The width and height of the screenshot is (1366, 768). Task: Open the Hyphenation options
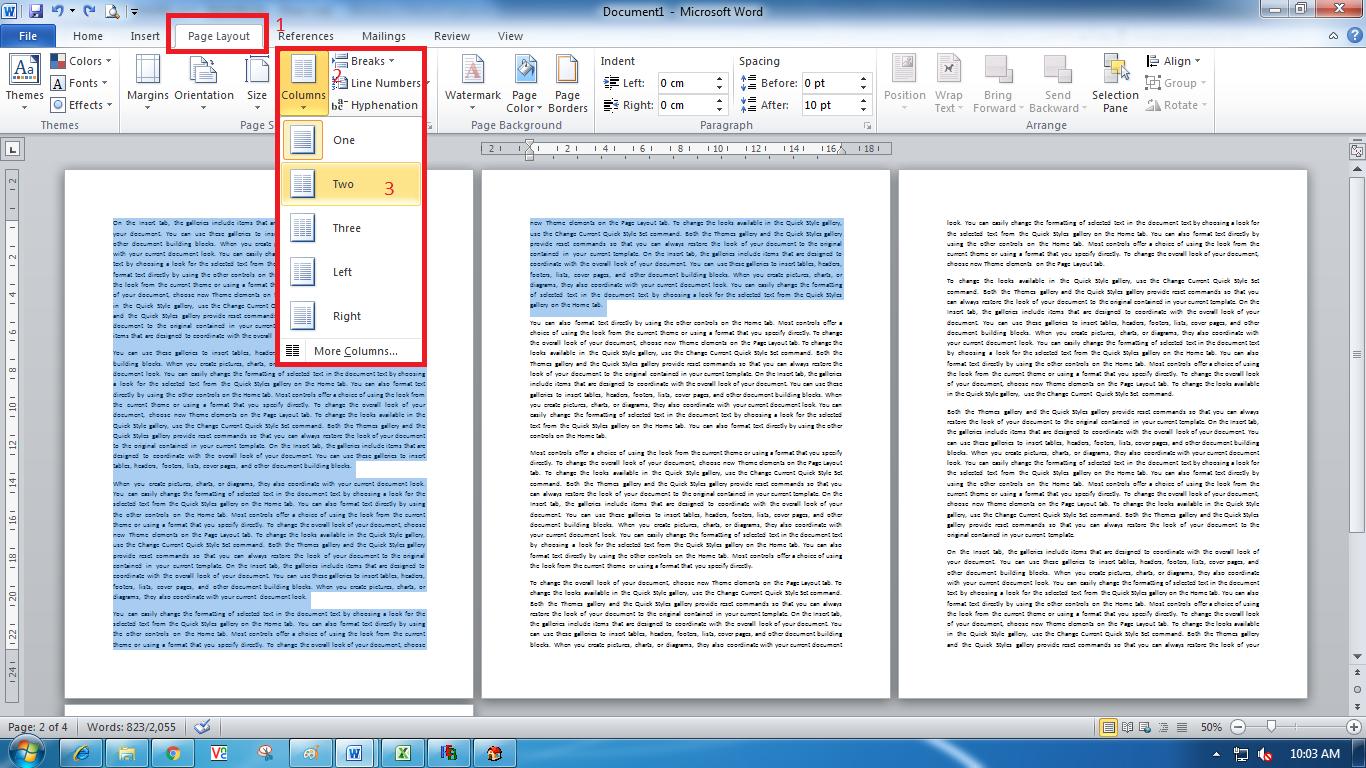[x=375, y=105]
